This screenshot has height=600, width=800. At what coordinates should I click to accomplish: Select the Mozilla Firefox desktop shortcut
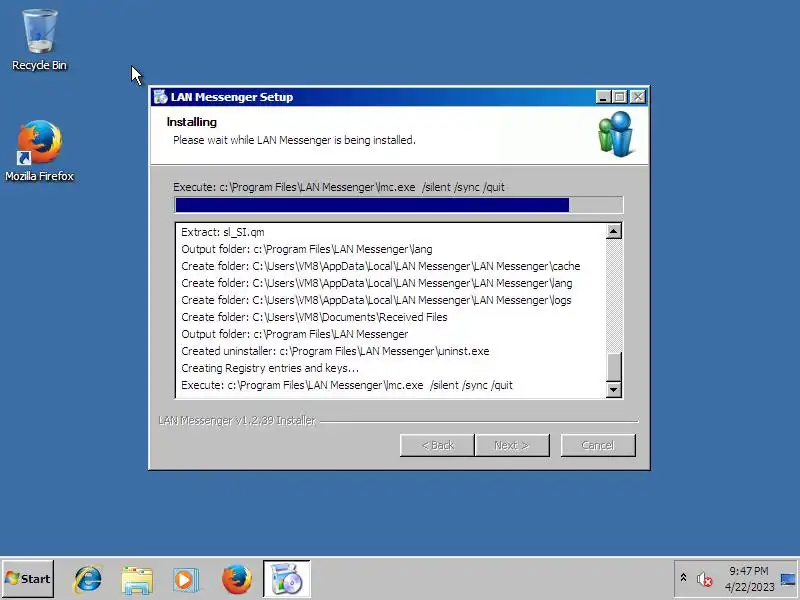click(x=39, y=151)
